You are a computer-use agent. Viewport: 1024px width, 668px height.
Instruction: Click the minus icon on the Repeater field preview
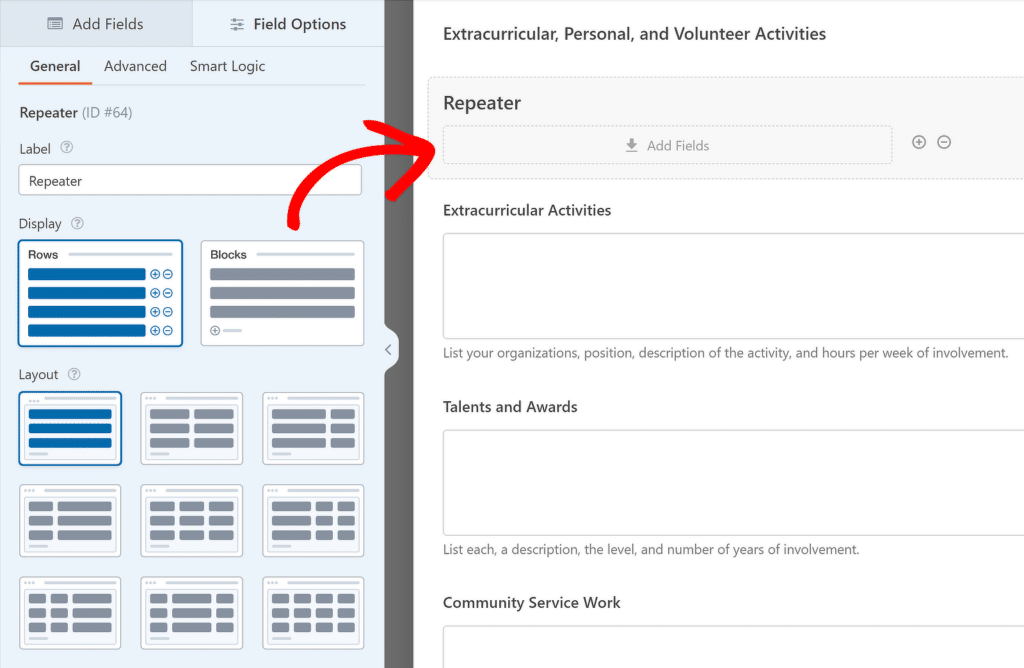(x=944, y=142)
